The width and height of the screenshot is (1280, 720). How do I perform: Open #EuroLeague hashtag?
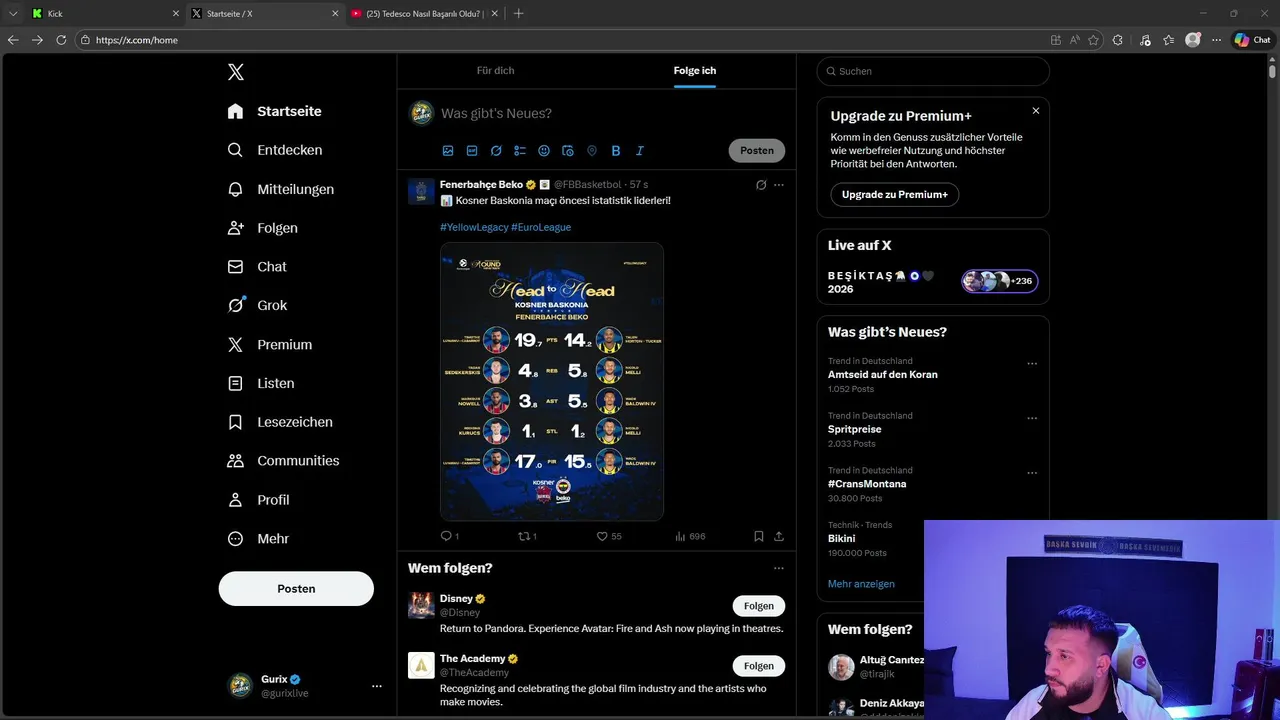(x=541, y=227)
